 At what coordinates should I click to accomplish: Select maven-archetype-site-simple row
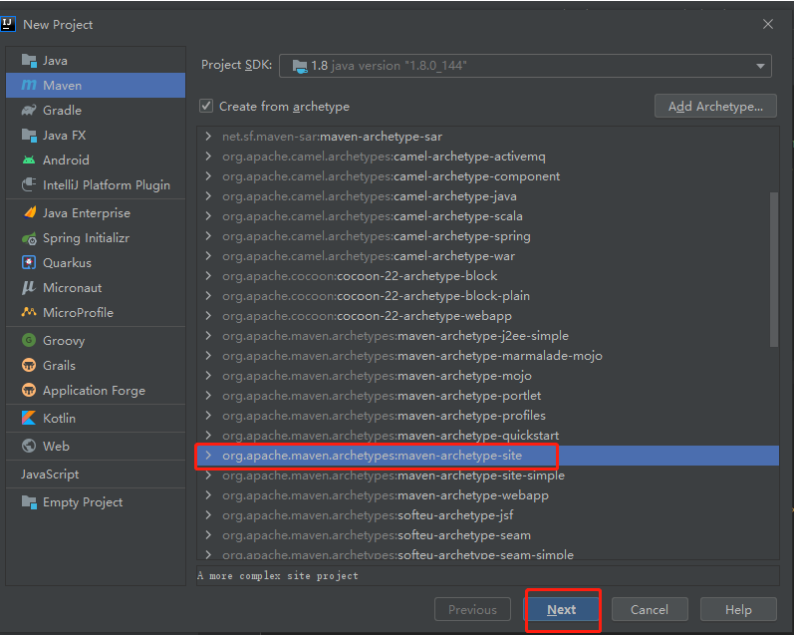click(x=488, y=475)
